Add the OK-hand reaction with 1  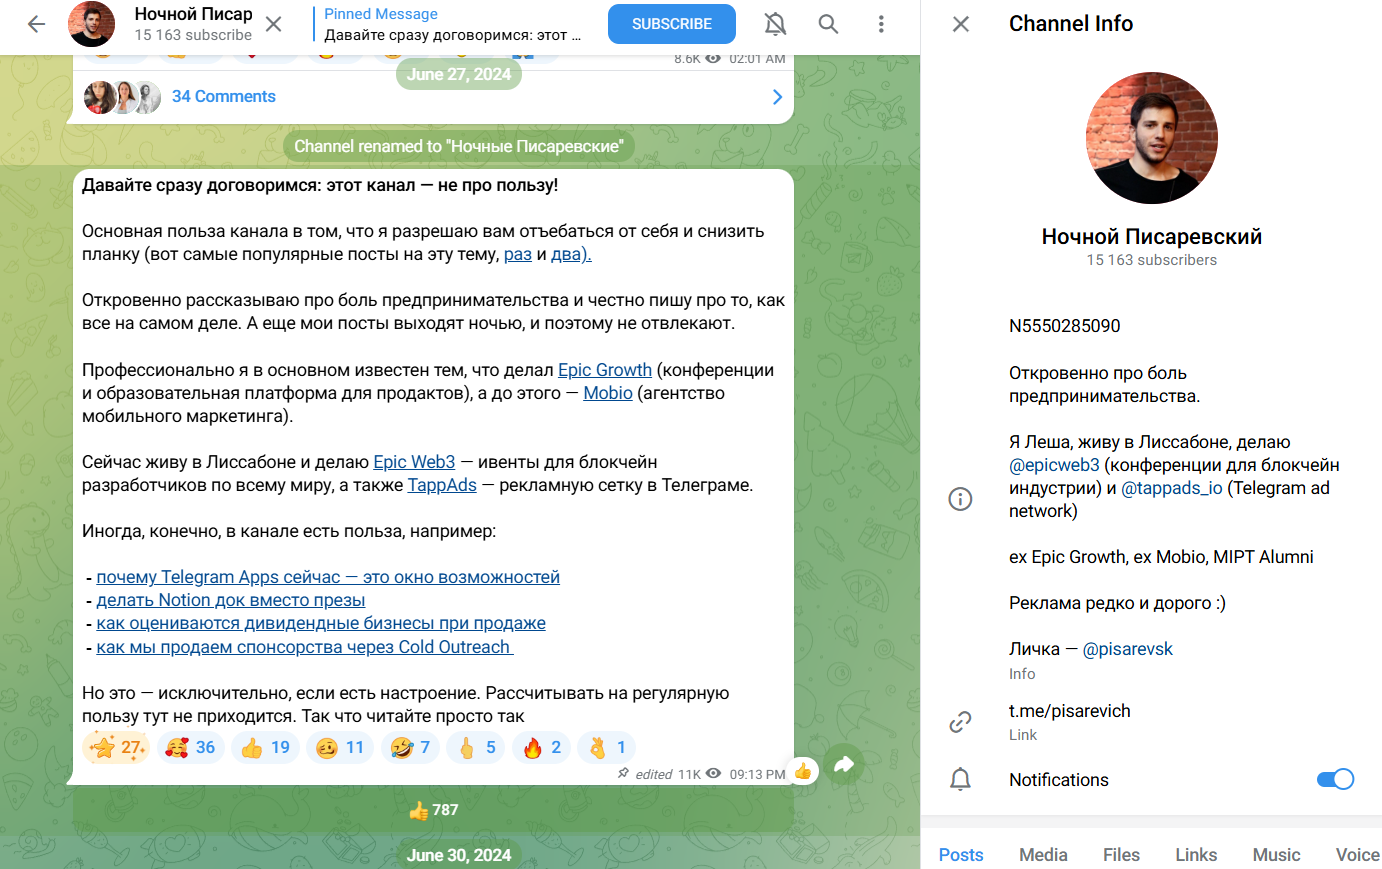pyautogui.click(x=607, y=748)
